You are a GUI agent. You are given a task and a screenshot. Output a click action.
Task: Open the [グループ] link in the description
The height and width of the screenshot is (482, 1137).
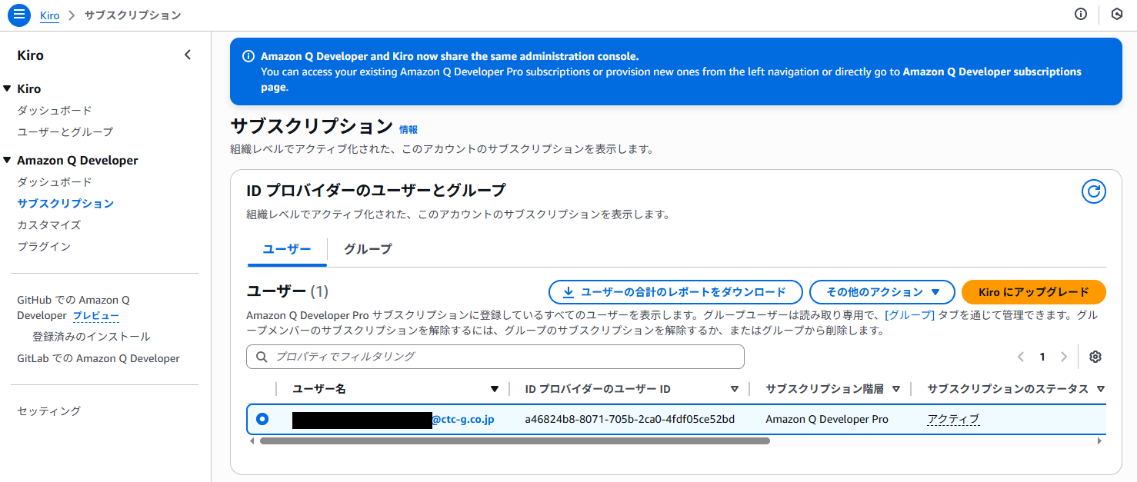click(x=910, y=315)
